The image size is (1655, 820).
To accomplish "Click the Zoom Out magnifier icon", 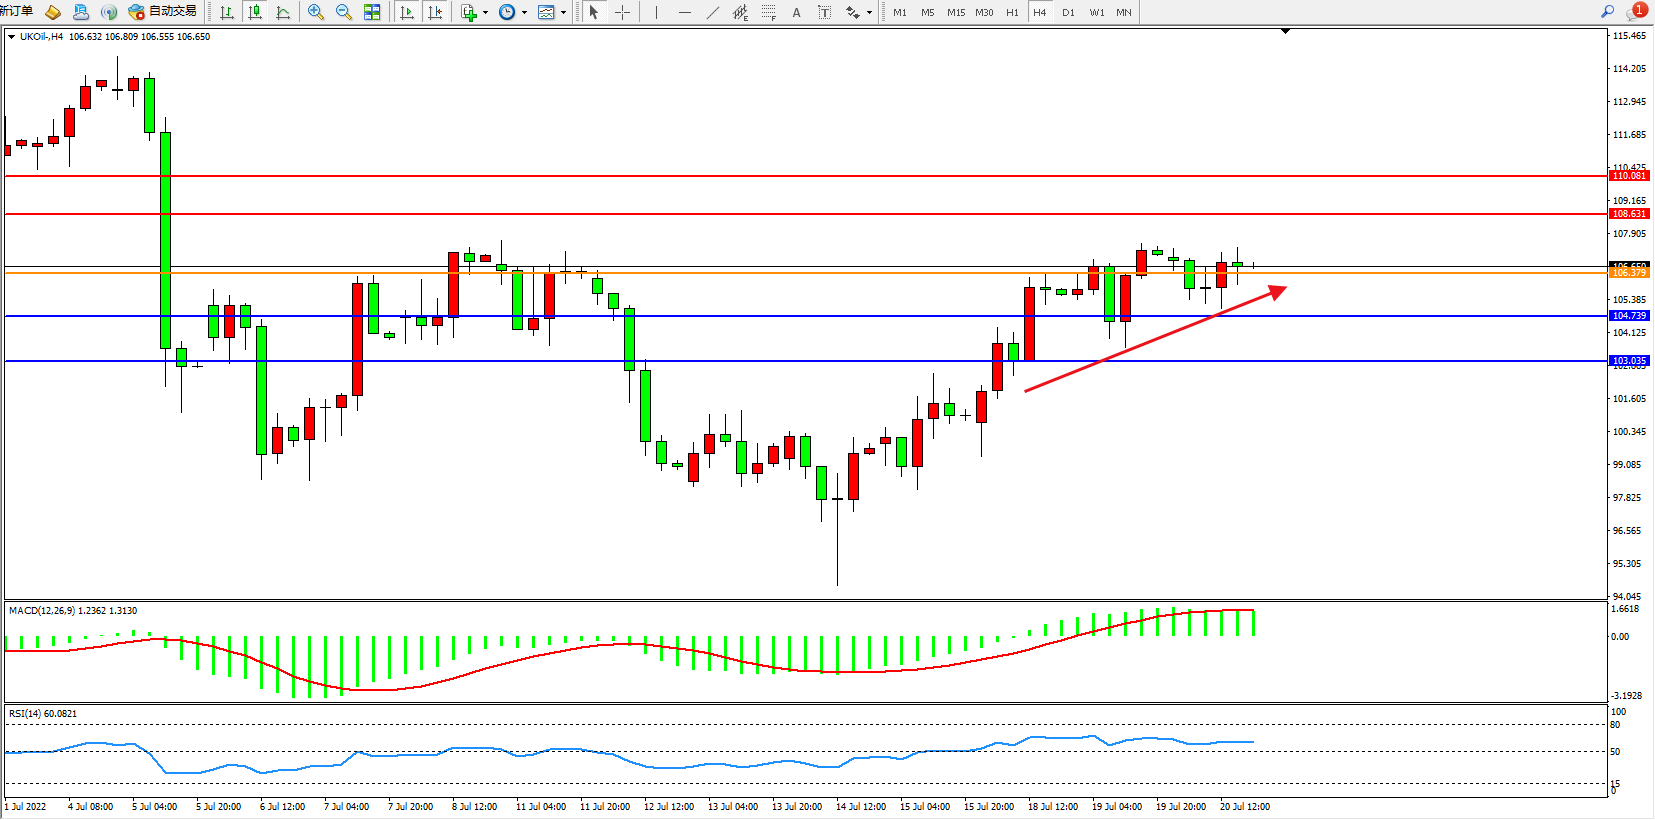I will coord(344,12).
